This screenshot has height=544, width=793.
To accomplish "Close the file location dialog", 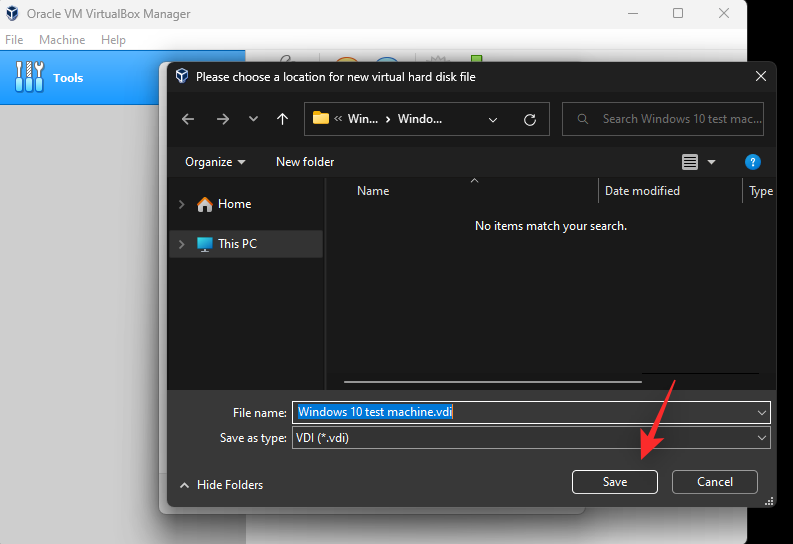I will (x=761, y=76).
